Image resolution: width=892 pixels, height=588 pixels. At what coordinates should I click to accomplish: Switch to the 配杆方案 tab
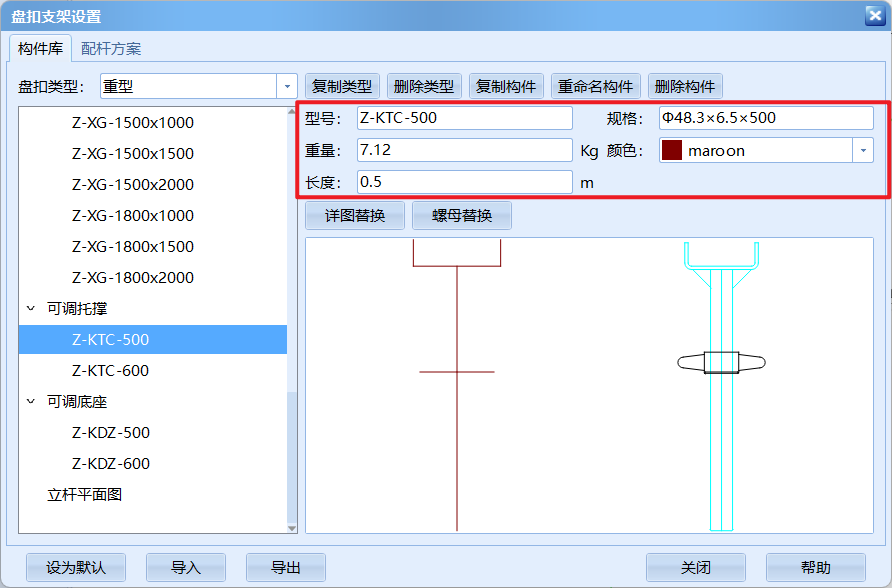pyautogui.click(x=111, y=48)
